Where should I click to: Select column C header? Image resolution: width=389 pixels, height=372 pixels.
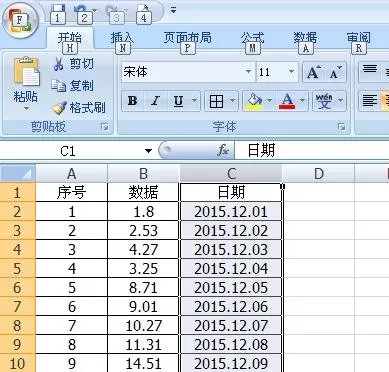coord(231,173)
